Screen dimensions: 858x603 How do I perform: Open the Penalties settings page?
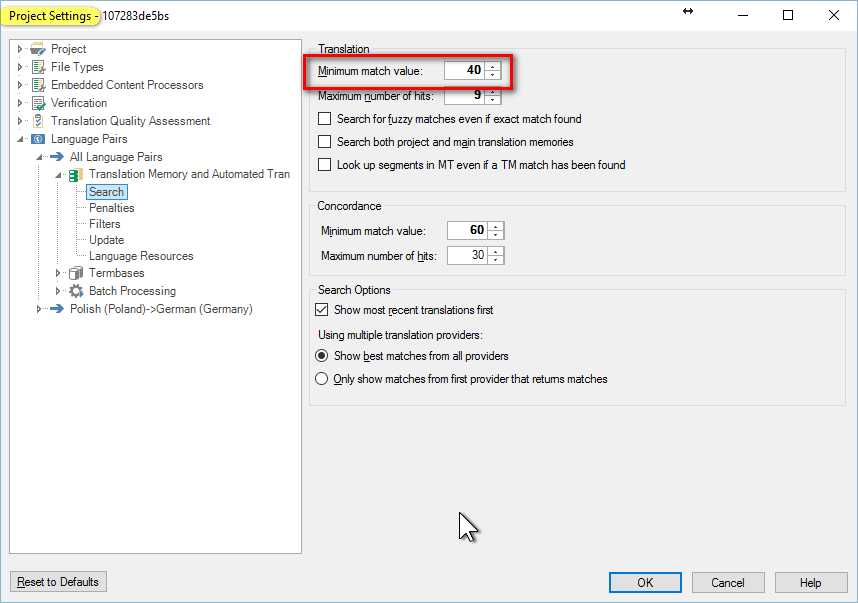click(x=112, y=208)
